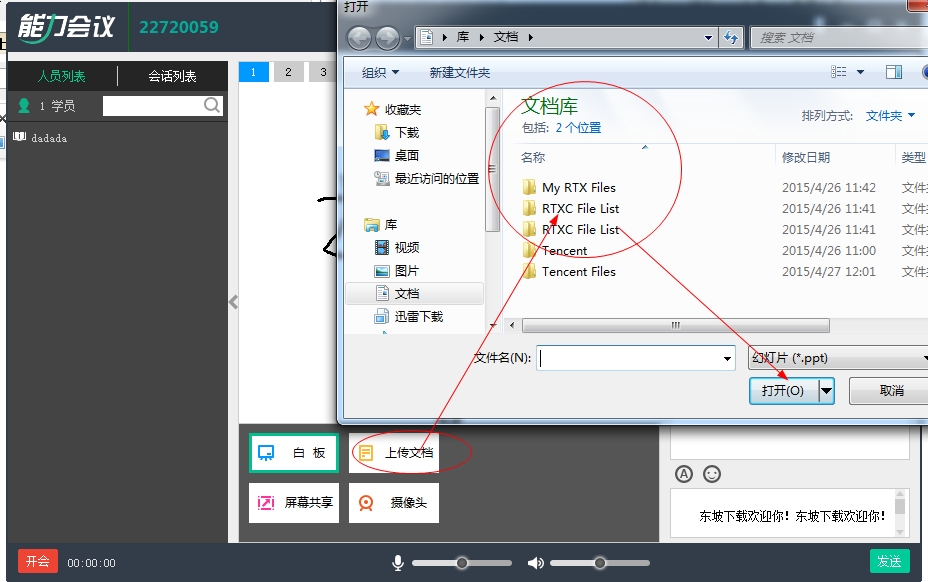Click the dialog back navigation arrow
Image resolution: width=928 pixels, height=582 pixels.
359,38
